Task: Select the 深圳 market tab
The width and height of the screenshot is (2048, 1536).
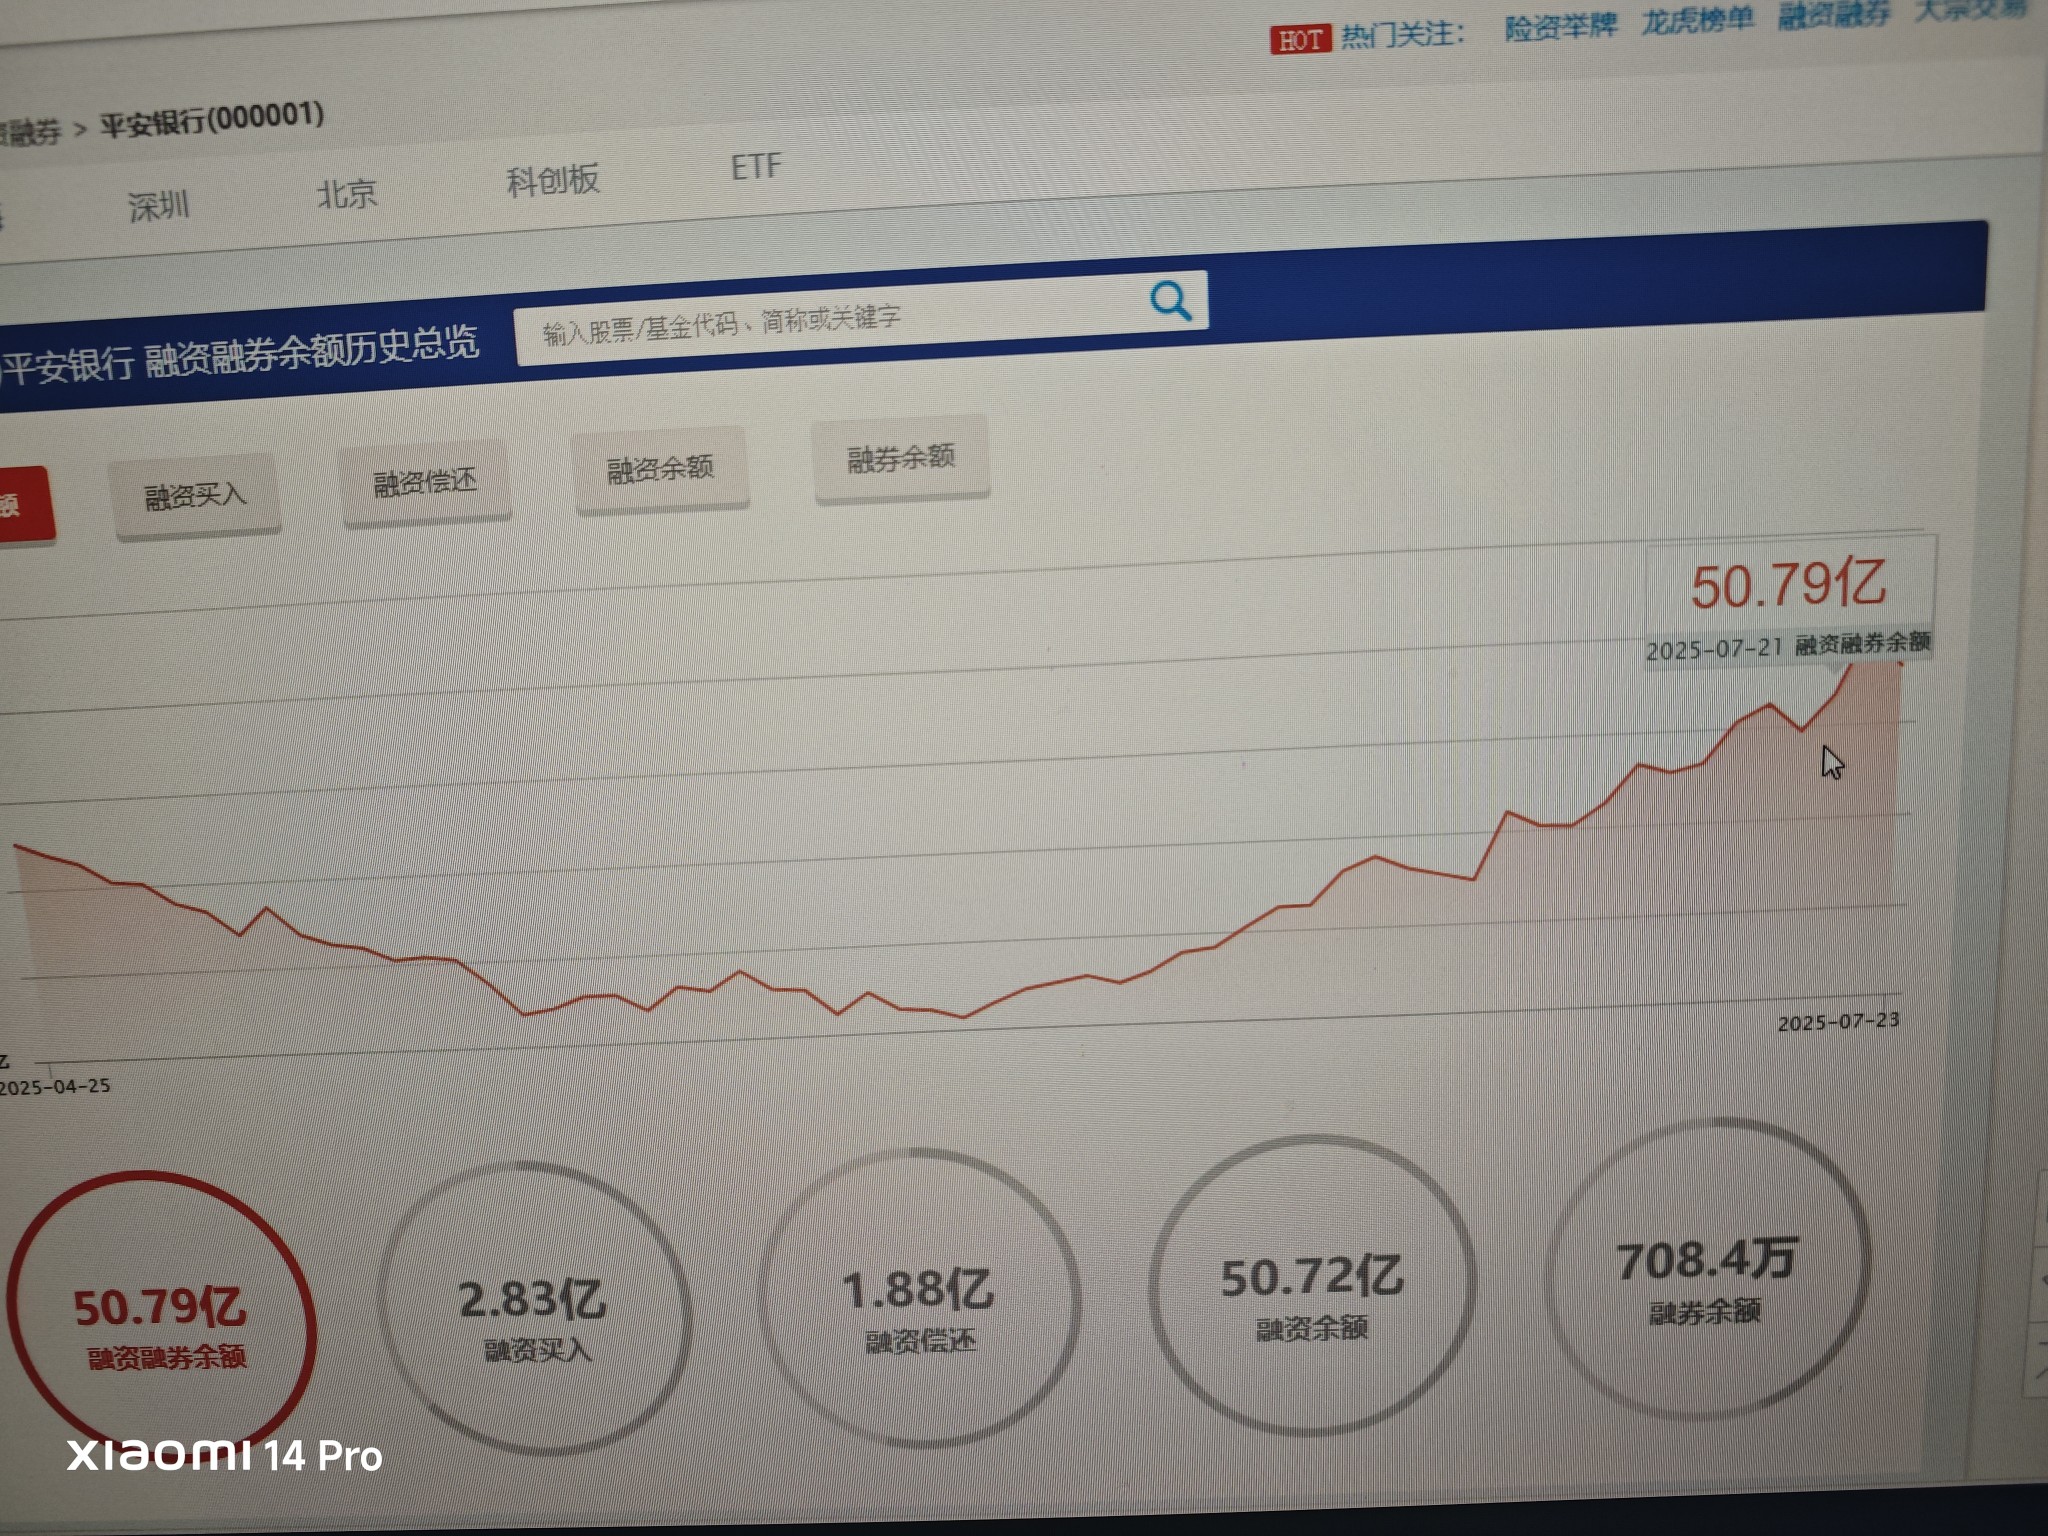Action: click(x=158, y=207)
